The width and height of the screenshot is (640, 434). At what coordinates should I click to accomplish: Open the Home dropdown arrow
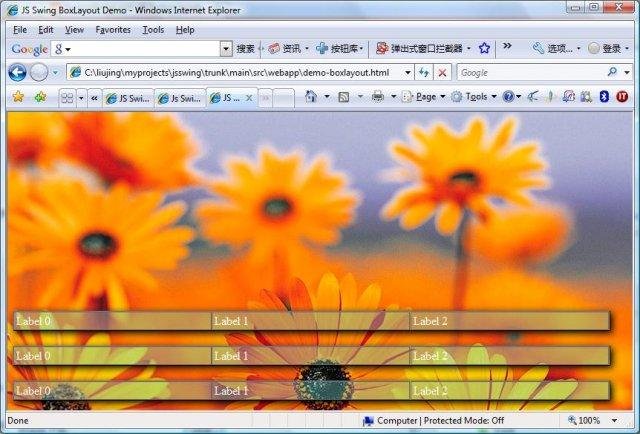click(327, 97)
